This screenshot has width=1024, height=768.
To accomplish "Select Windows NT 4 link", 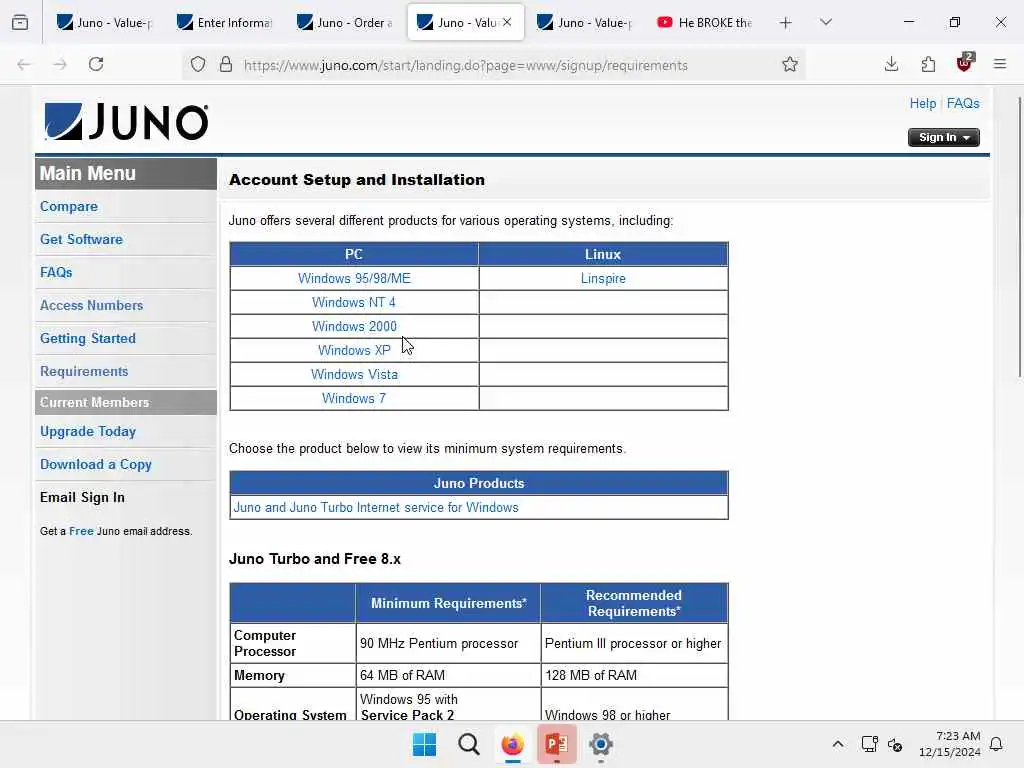I will [x=354, y=302].
